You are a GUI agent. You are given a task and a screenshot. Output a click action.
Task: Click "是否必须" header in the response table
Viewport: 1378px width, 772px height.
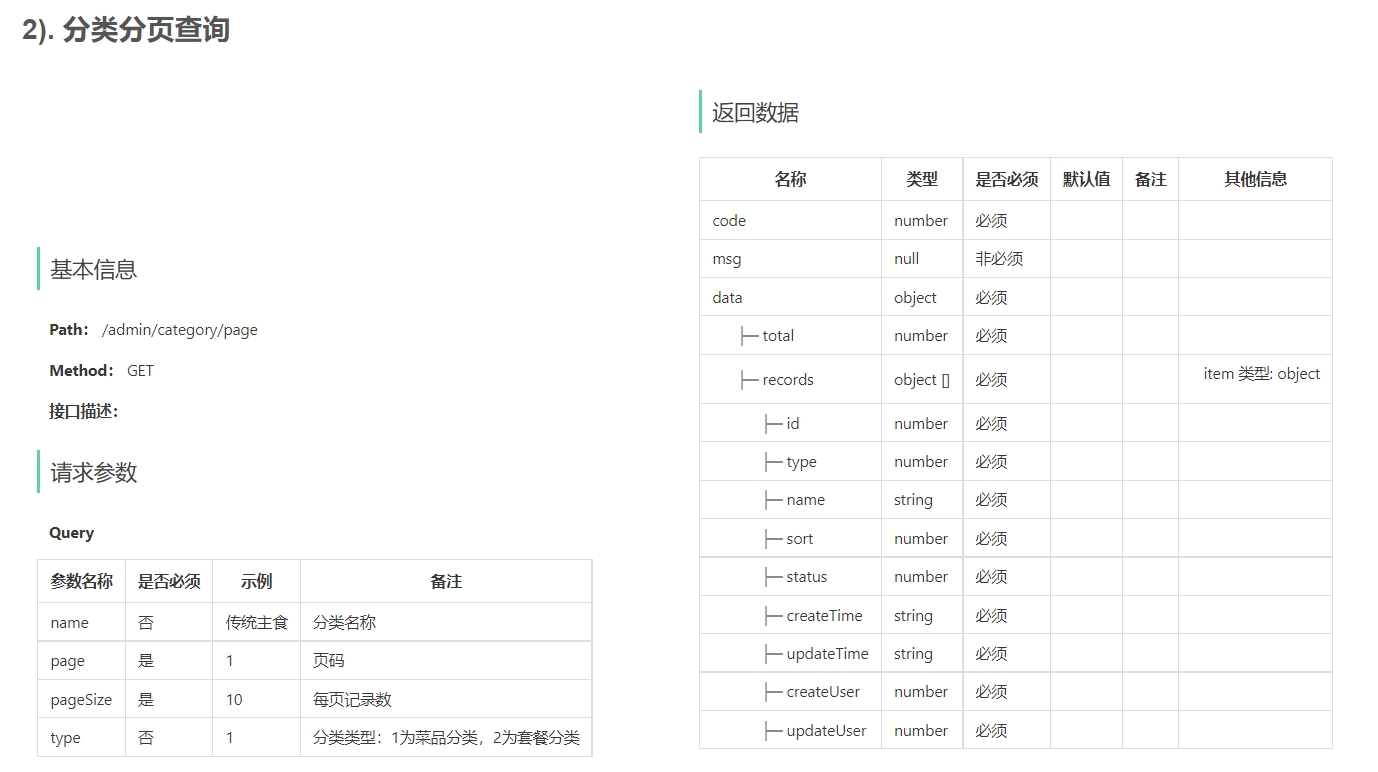(1007, 179)
